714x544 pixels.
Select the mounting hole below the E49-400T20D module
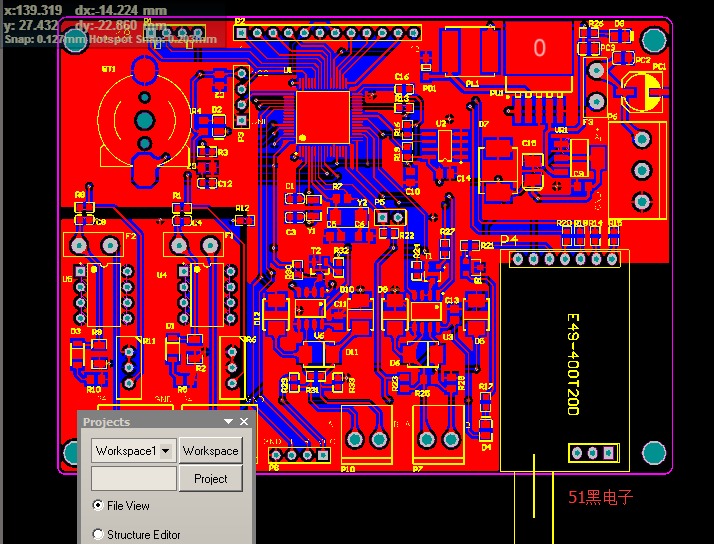coord(654,453)
